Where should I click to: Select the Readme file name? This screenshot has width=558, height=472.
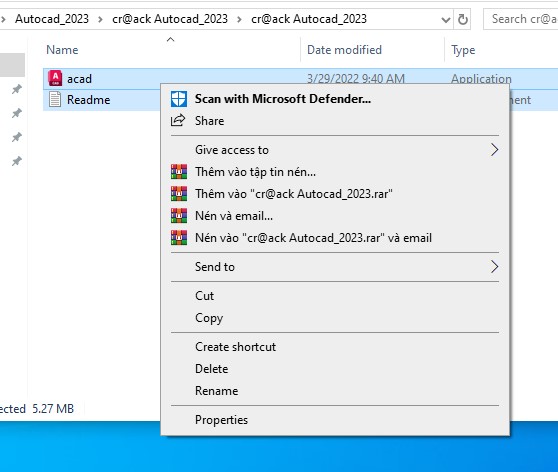88,100
